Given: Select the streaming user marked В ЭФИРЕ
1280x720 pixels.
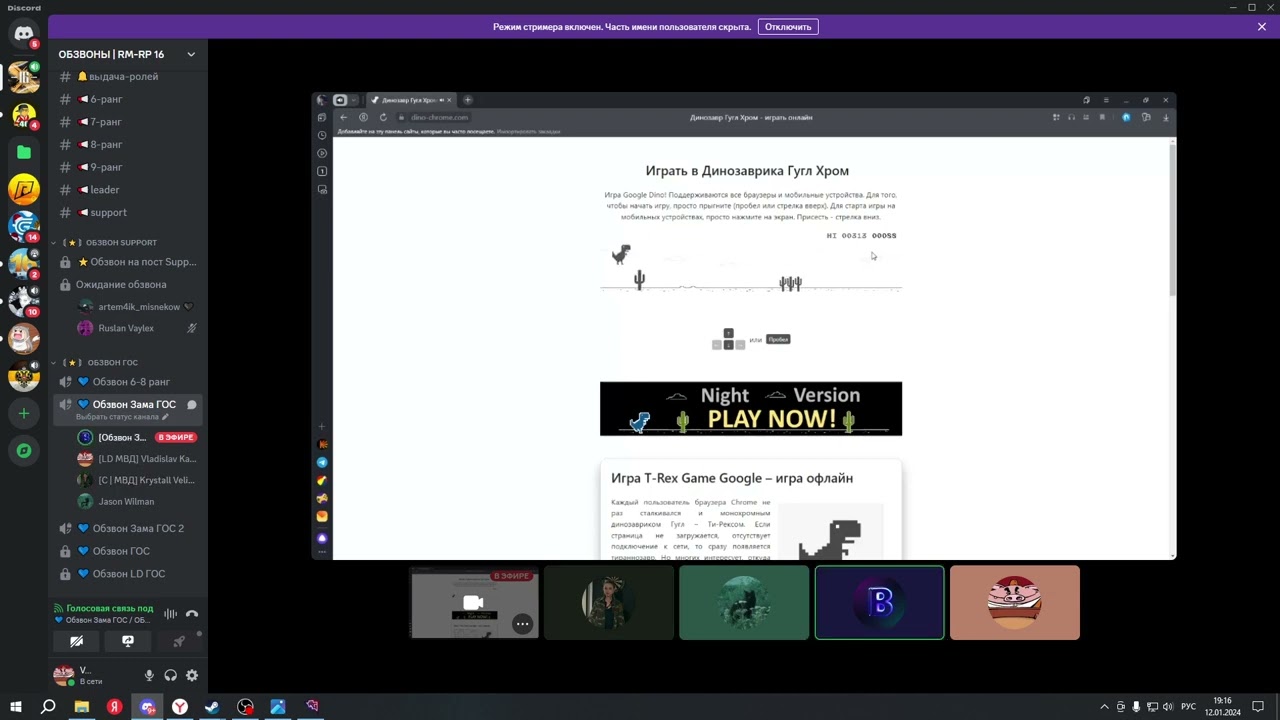Looking at the screenshot, I should [x=137, y=437].
